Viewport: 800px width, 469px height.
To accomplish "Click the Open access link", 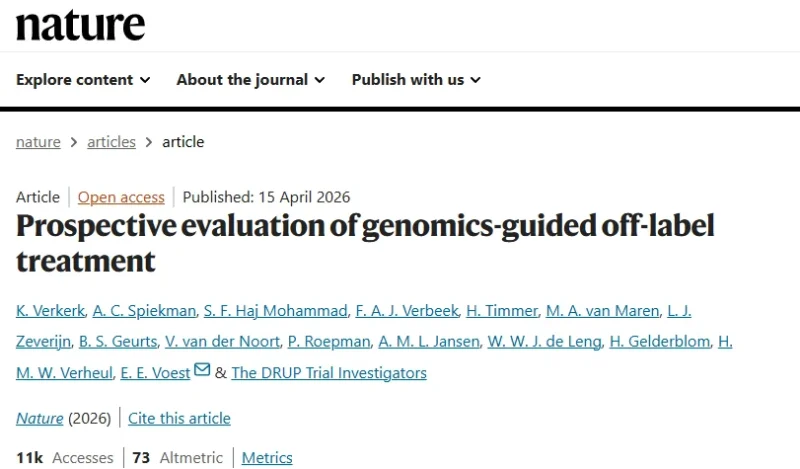I will [x=121, y=197].
